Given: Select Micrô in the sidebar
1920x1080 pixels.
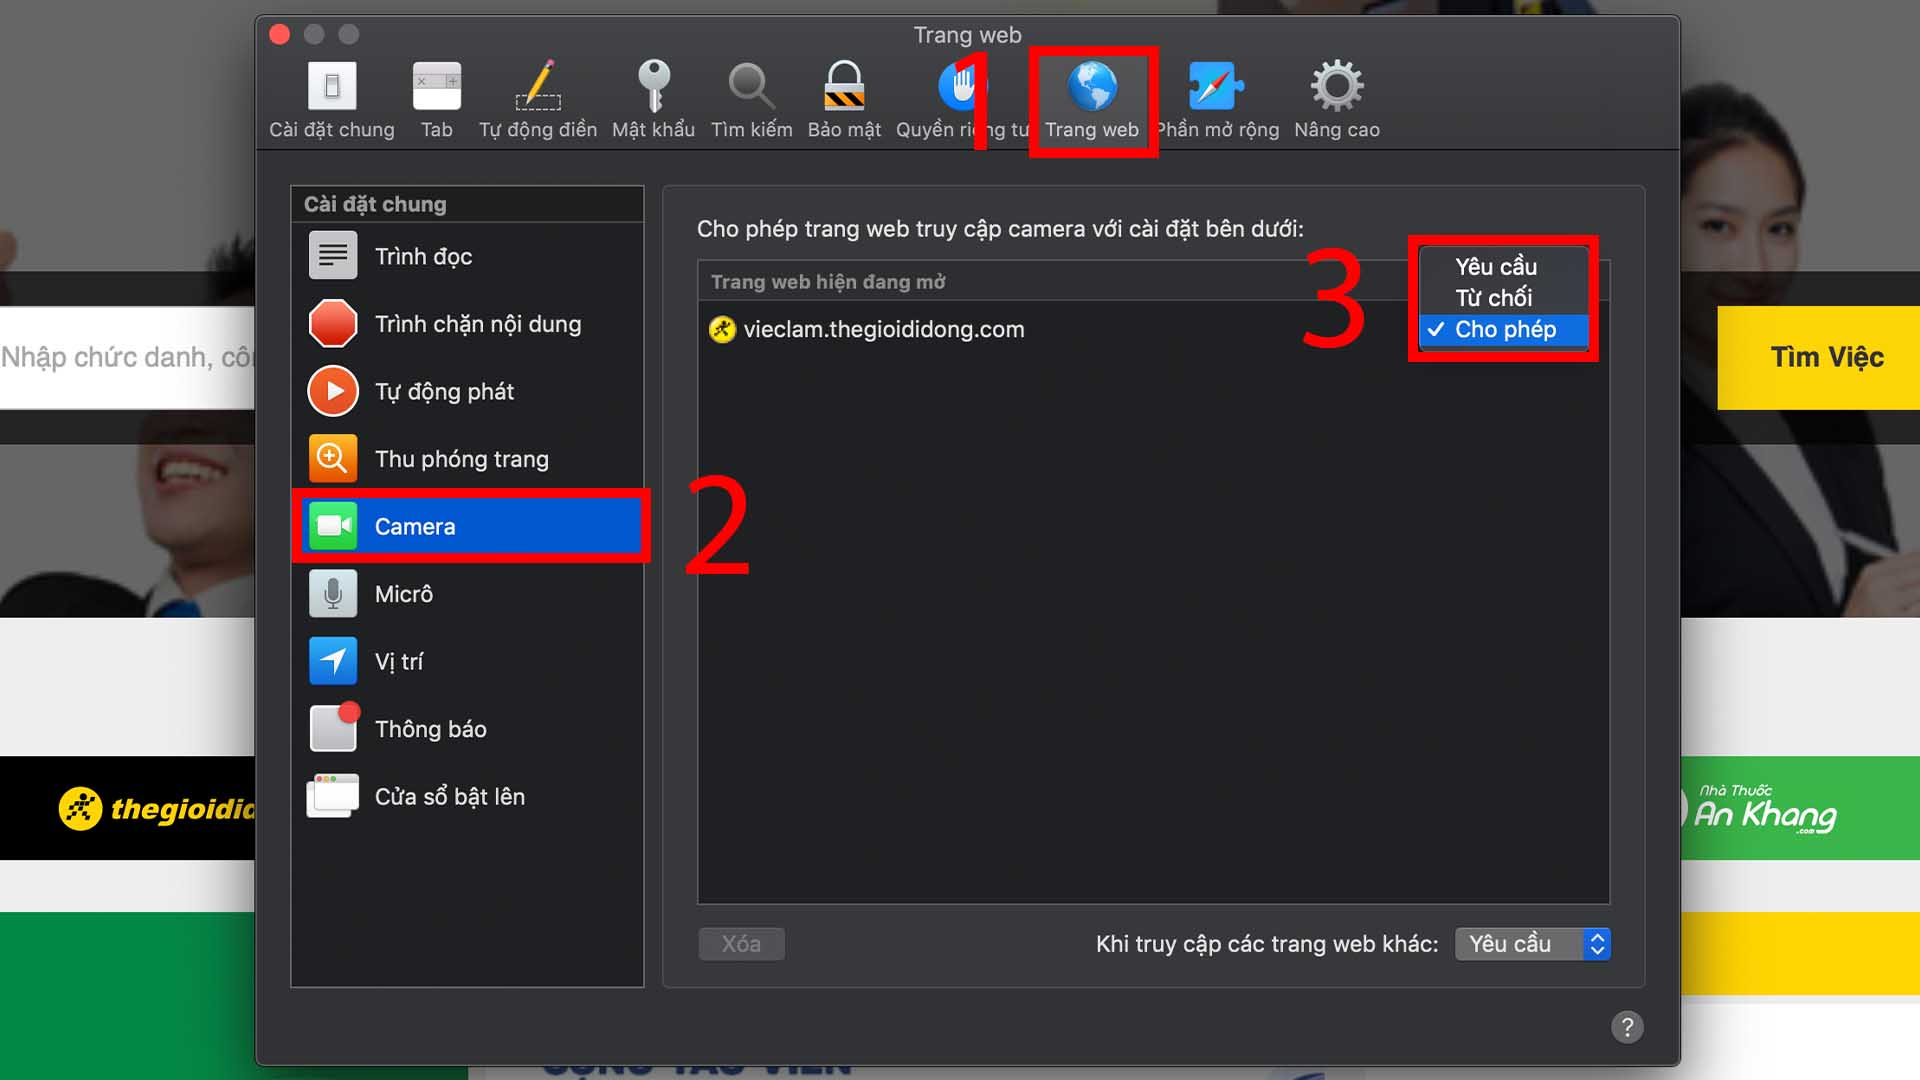Looking at the screenshot, I should pyautogui.click(x=468, y=594).
